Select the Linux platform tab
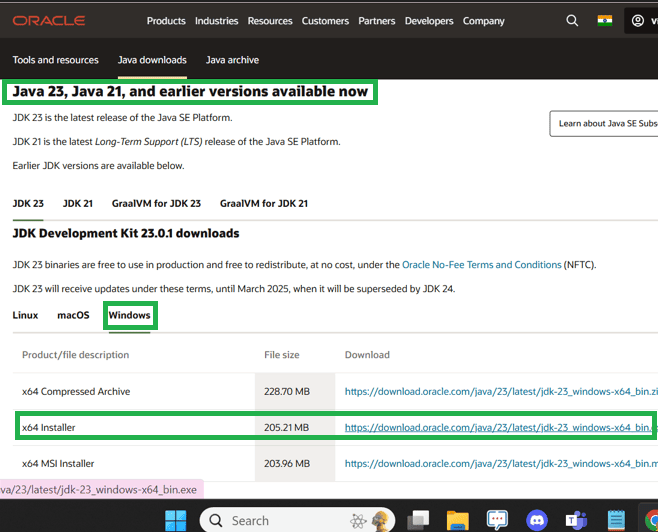Screen dimensions: 658x532 tap(25, 315)
